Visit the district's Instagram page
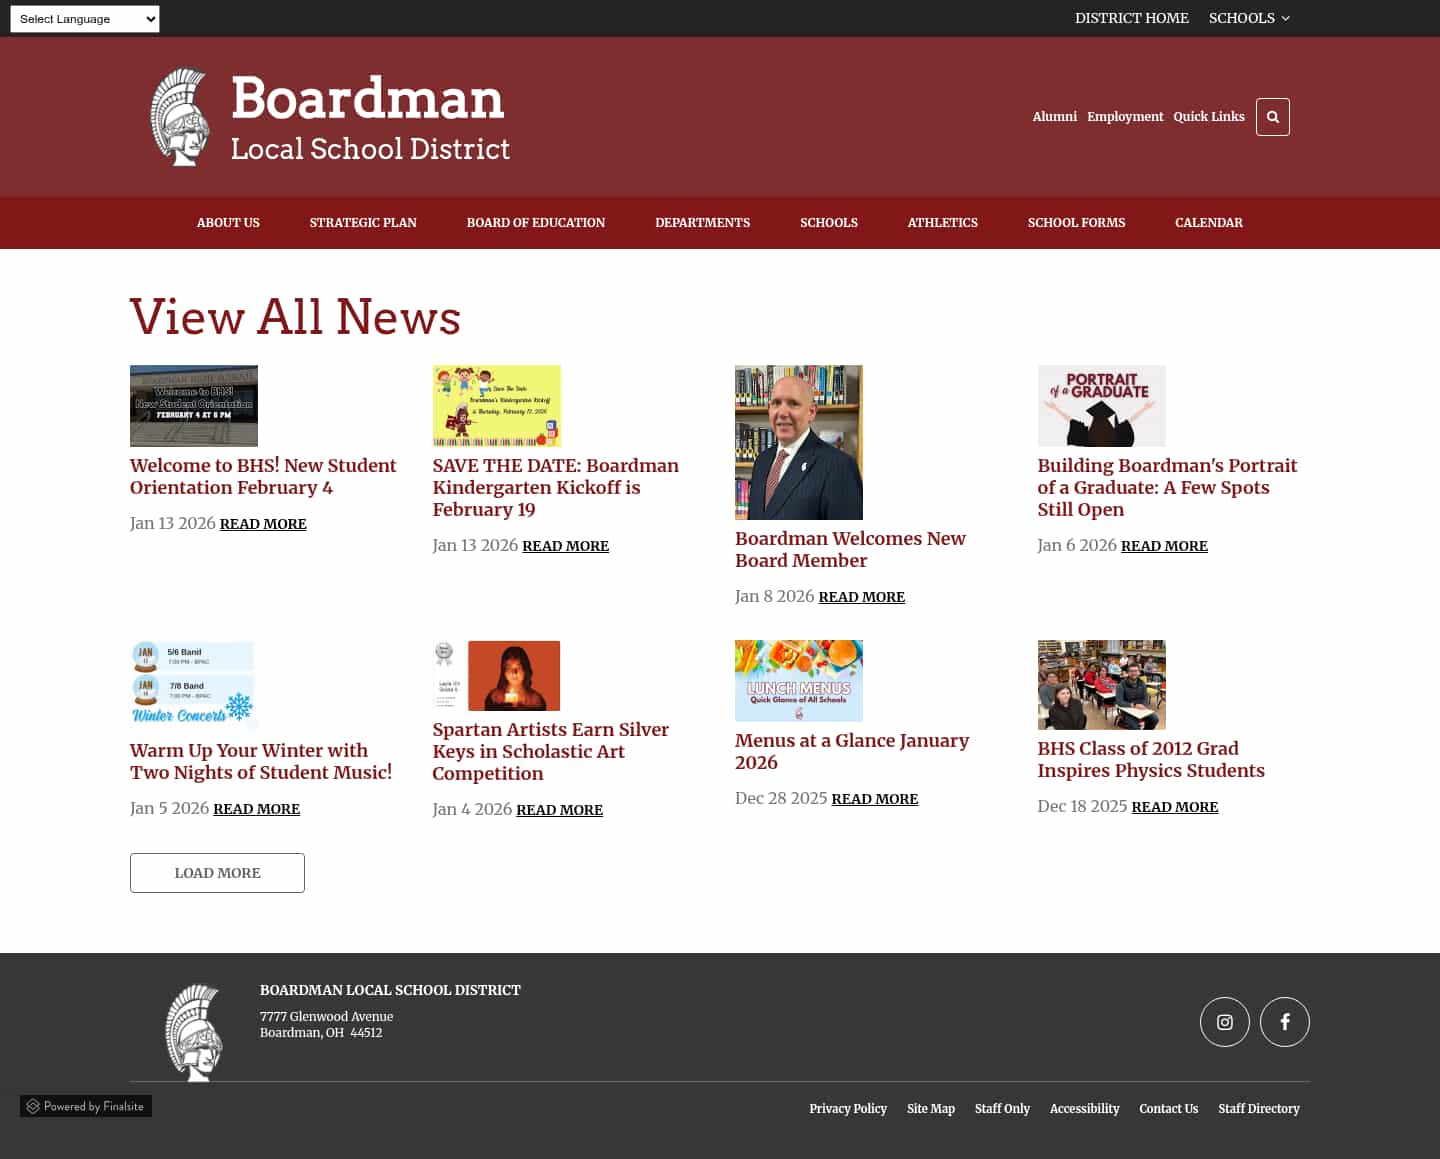 [x=1224, y=1022]
